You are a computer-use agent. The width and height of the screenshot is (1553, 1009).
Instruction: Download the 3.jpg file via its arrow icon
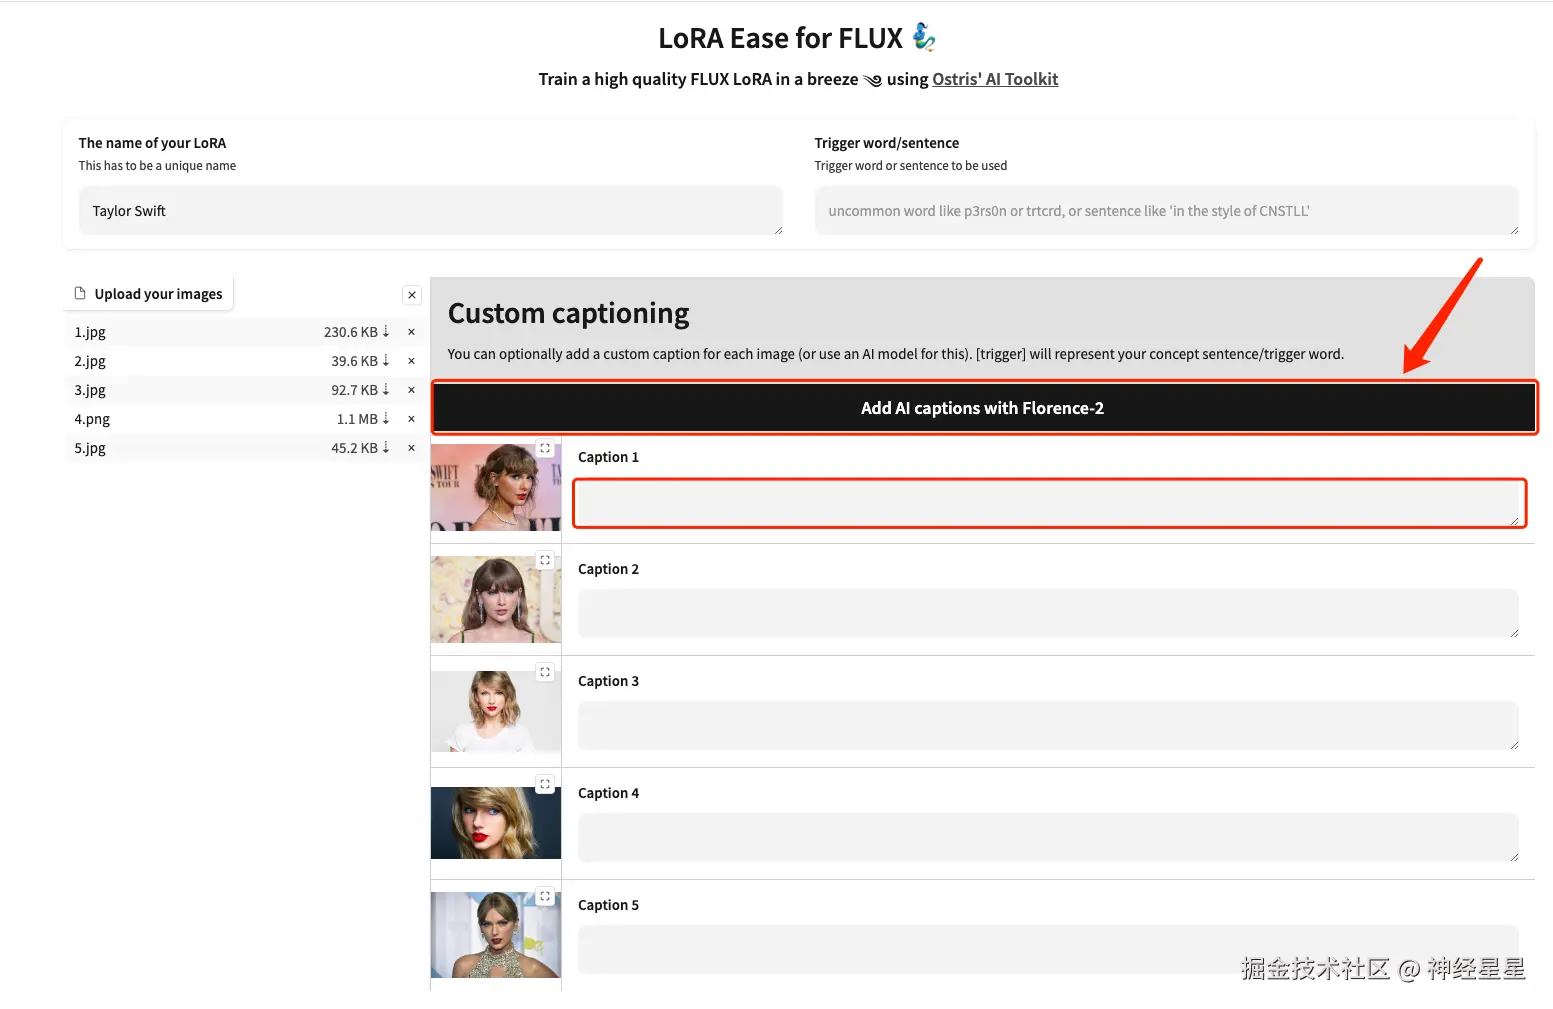click(x=385, y=390)
